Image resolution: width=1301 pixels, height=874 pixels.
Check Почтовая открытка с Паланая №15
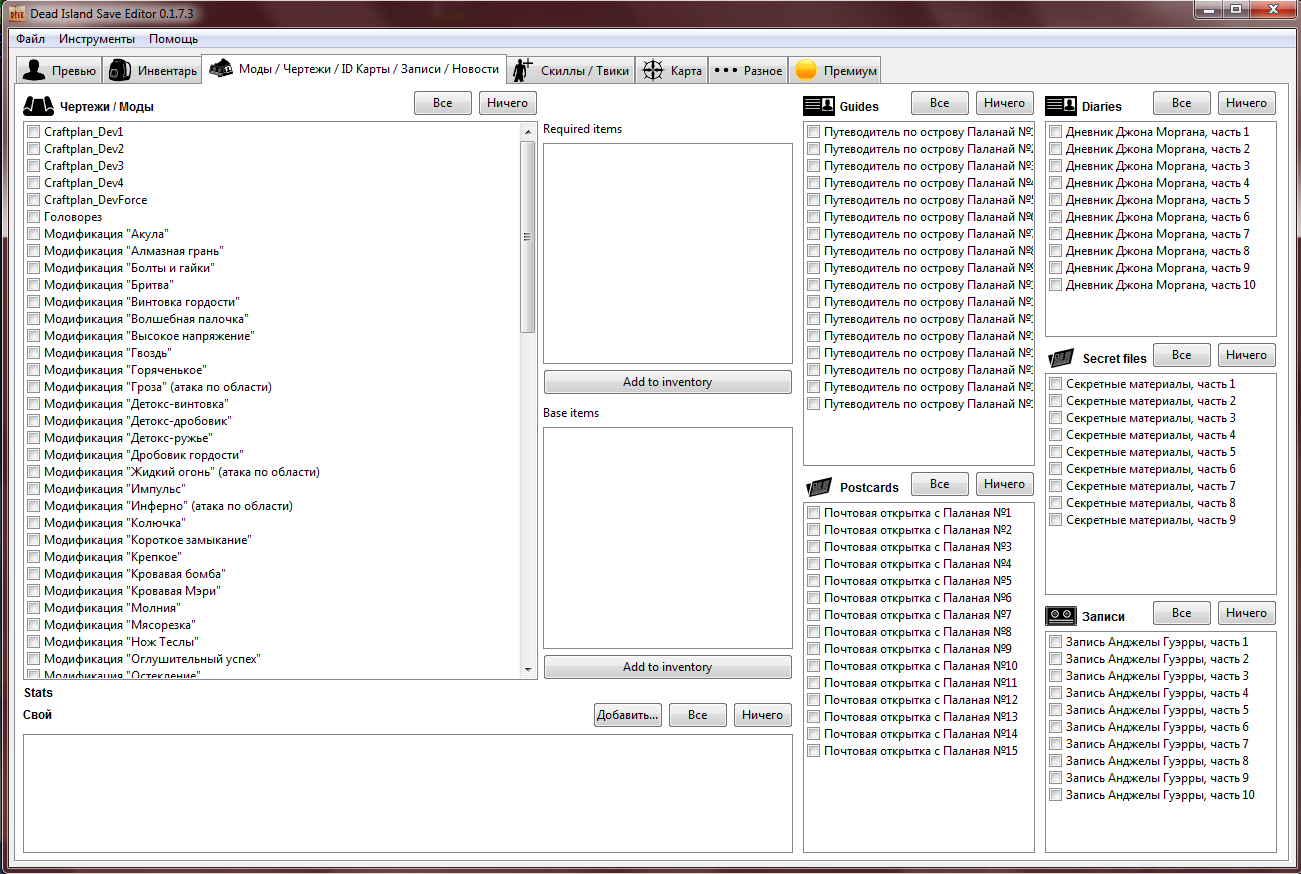pyautogui.click(x=814, y=751)
